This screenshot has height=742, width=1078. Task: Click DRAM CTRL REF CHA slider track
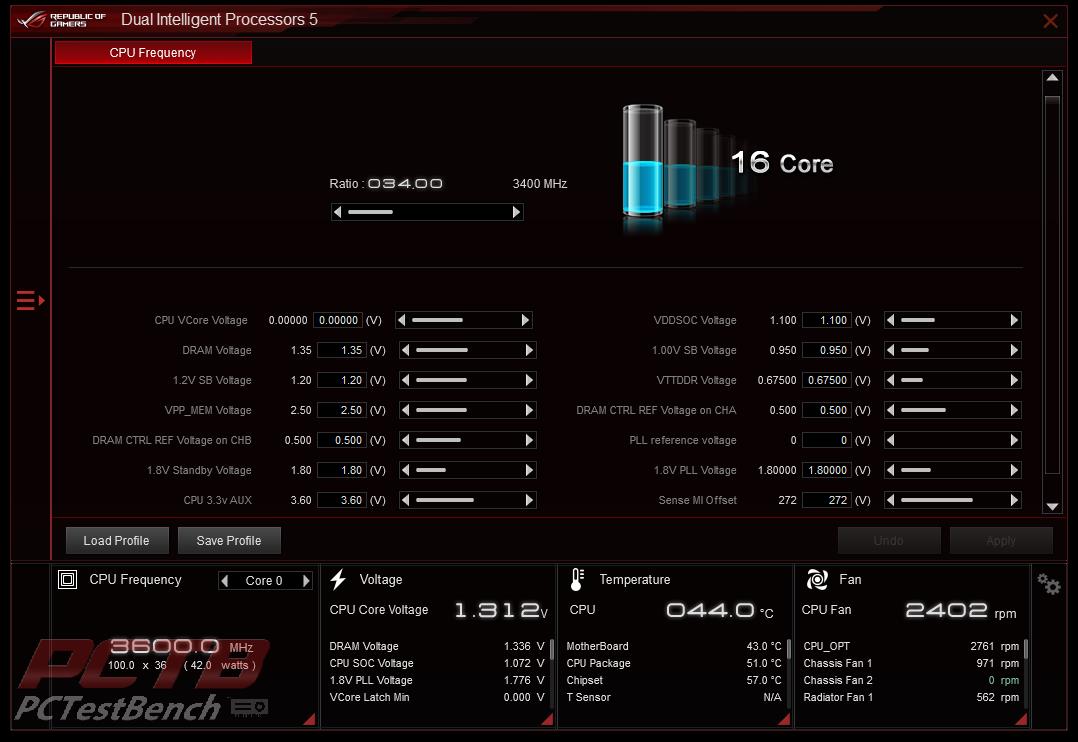point(952,410)
